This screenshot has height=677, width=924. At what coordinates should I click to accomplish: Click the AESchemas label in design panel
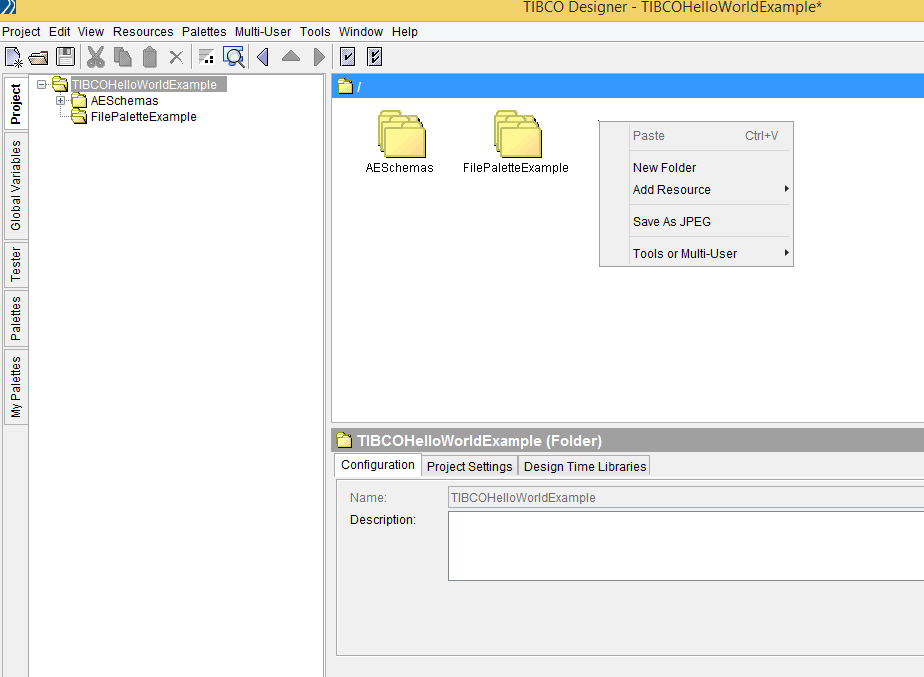click(400, 168)
